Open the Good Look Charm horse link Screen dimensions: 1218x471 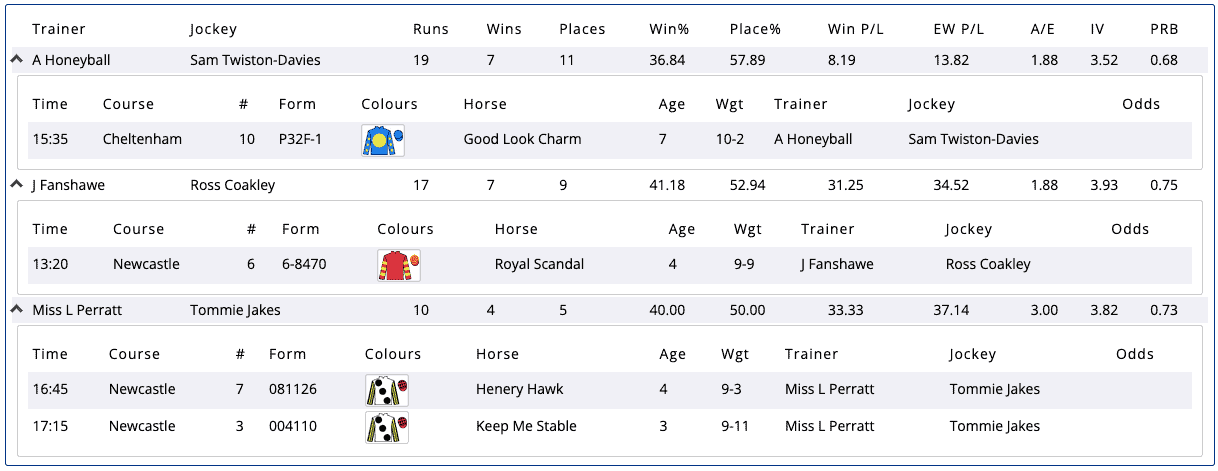(522, 140)
